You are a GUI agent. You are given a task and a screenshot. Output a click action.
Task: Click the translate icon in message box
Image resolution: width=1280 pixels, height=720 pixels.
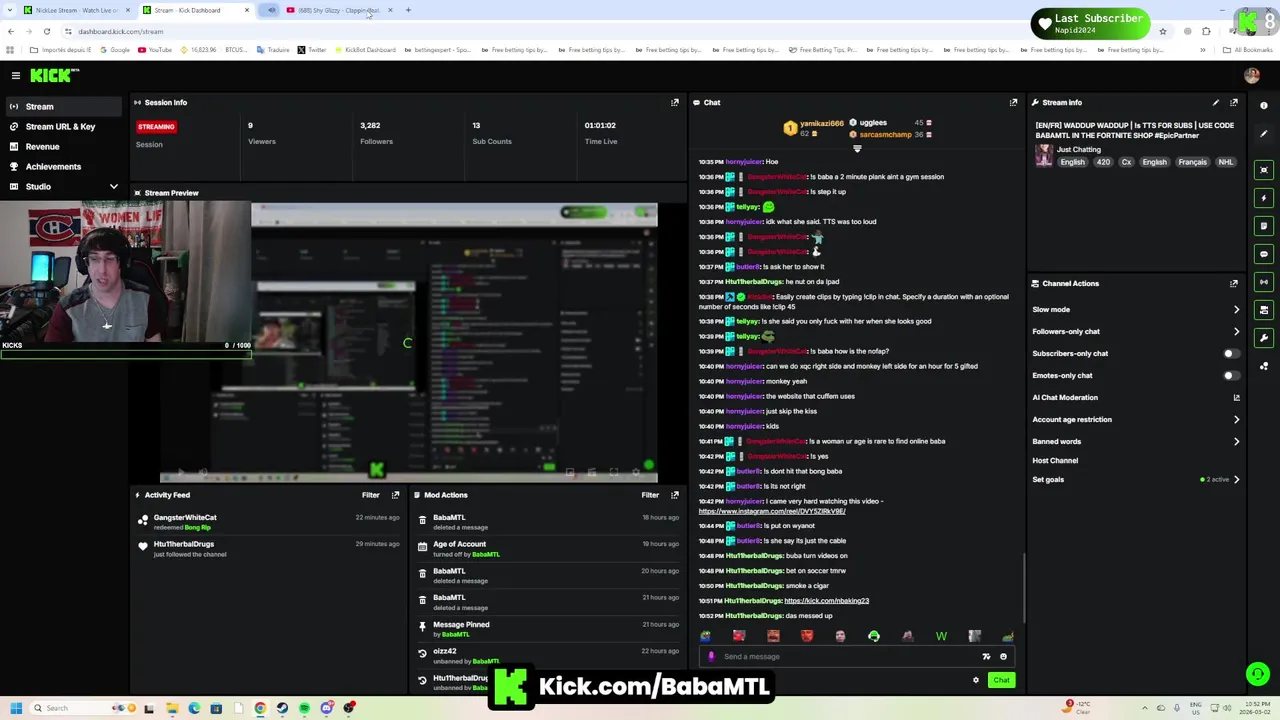[986, 657]
